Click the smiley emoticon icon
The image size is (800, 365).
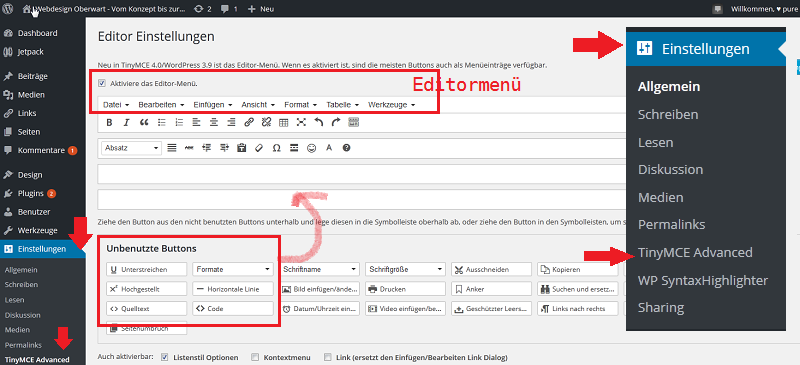(x=311, y=148)
